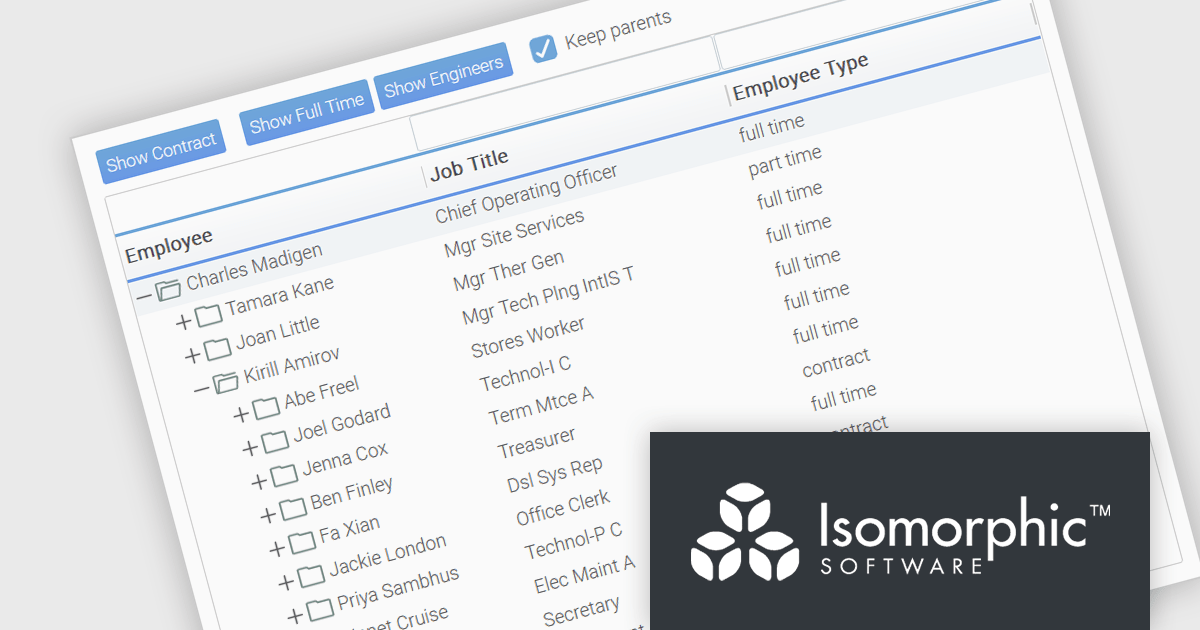Expand the Priya Sambhus node
This screenshot has width=1200, height=630.
coord(295,615)
